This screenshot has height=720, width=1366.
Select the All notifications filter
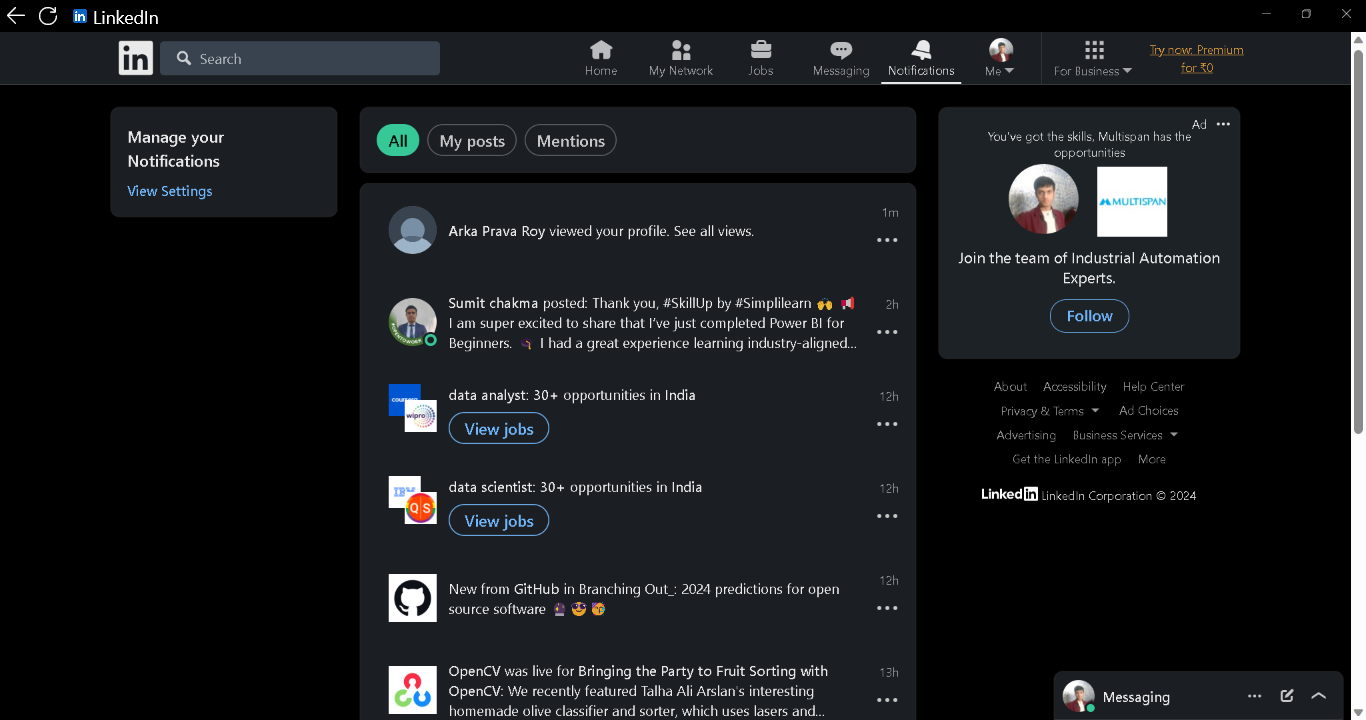398,141
